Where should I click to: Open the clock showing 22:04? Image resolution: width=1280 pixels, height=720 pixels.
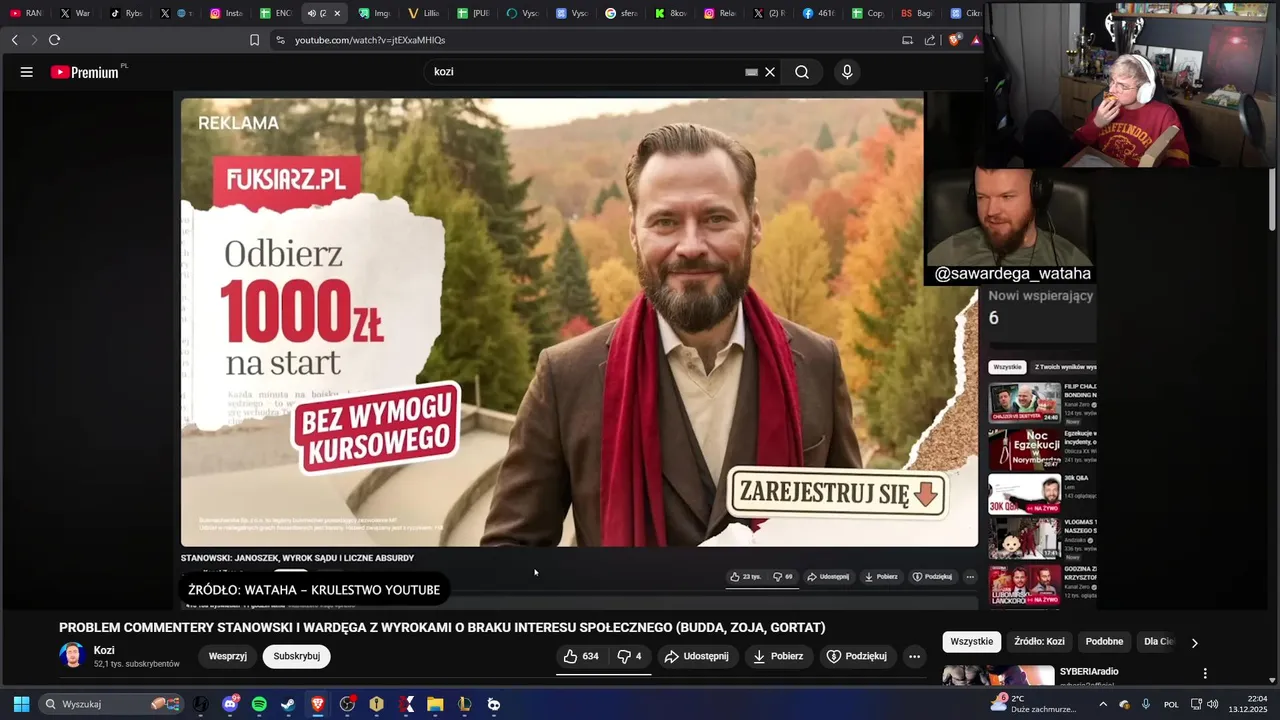click(1249, 704)
